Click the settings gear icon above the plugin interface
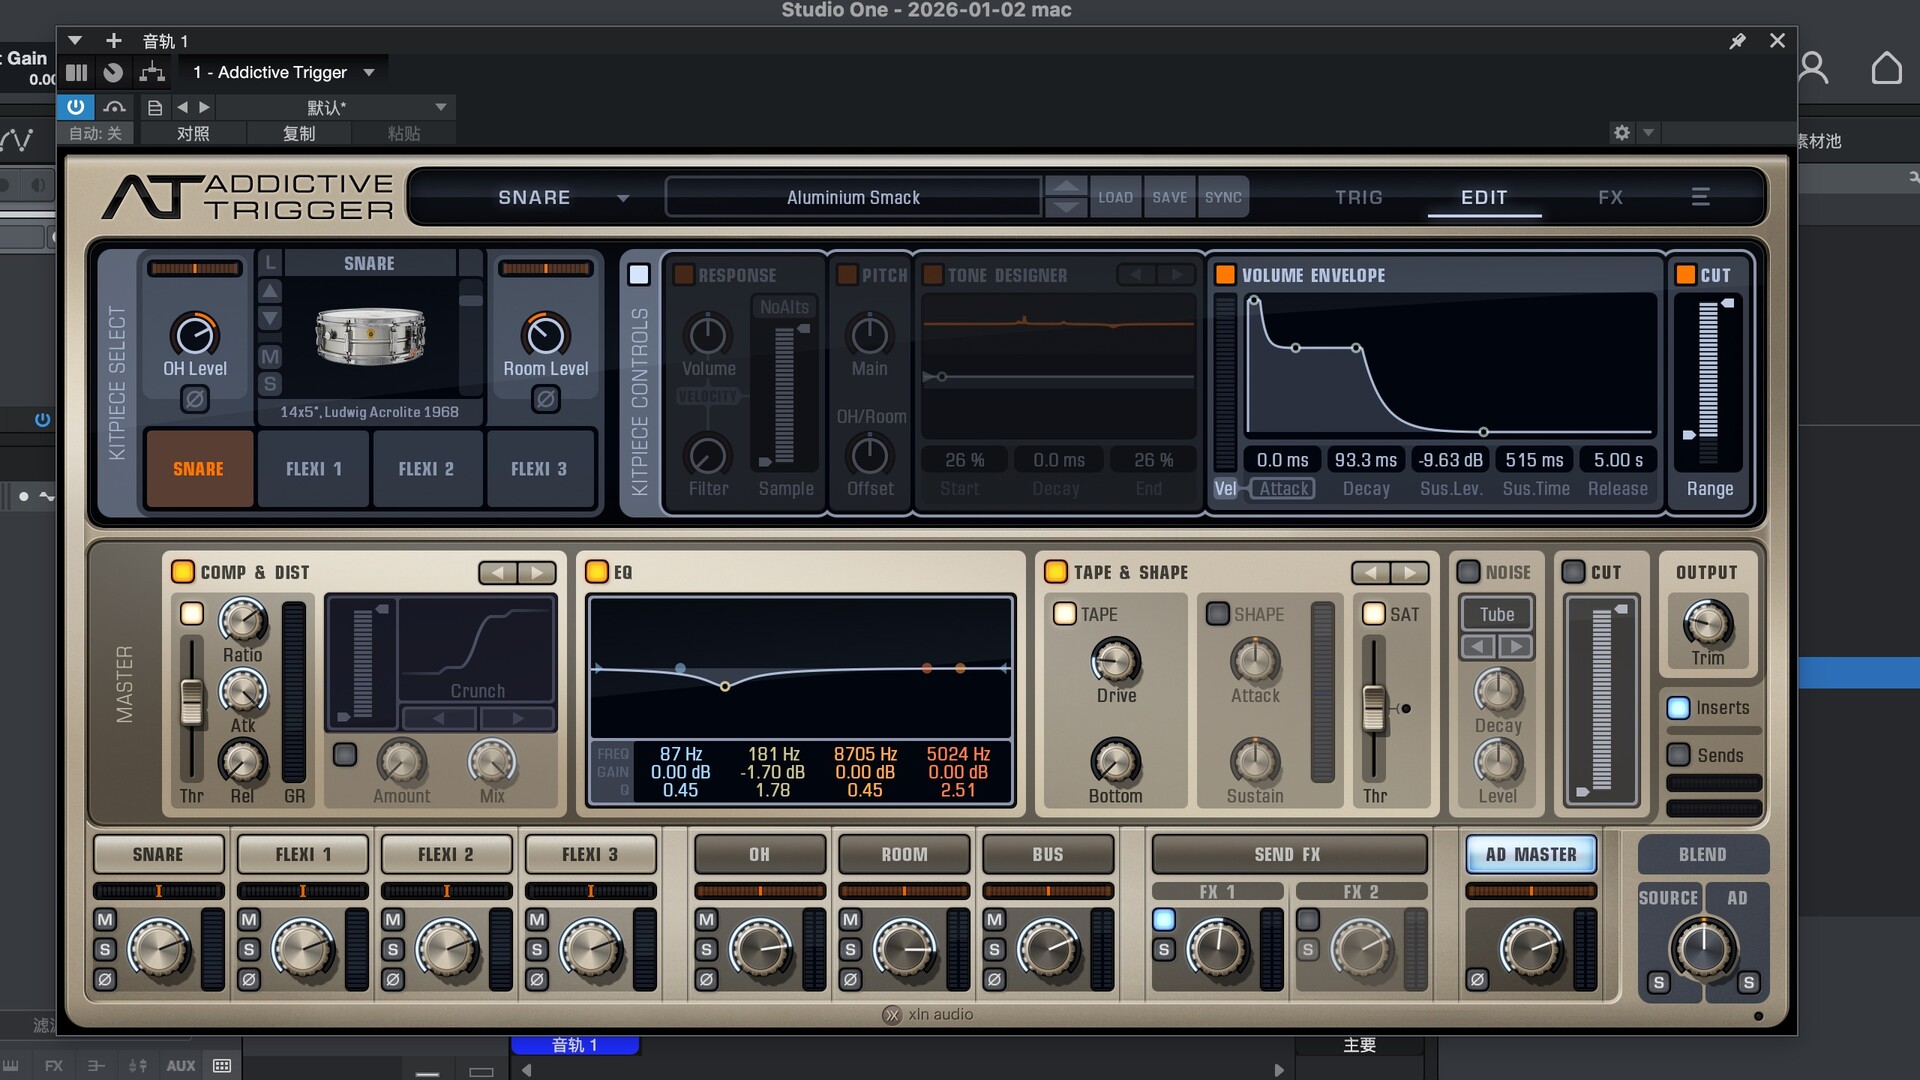This screenshot has width=1920, height=1080. click(x=1621, y=132)
